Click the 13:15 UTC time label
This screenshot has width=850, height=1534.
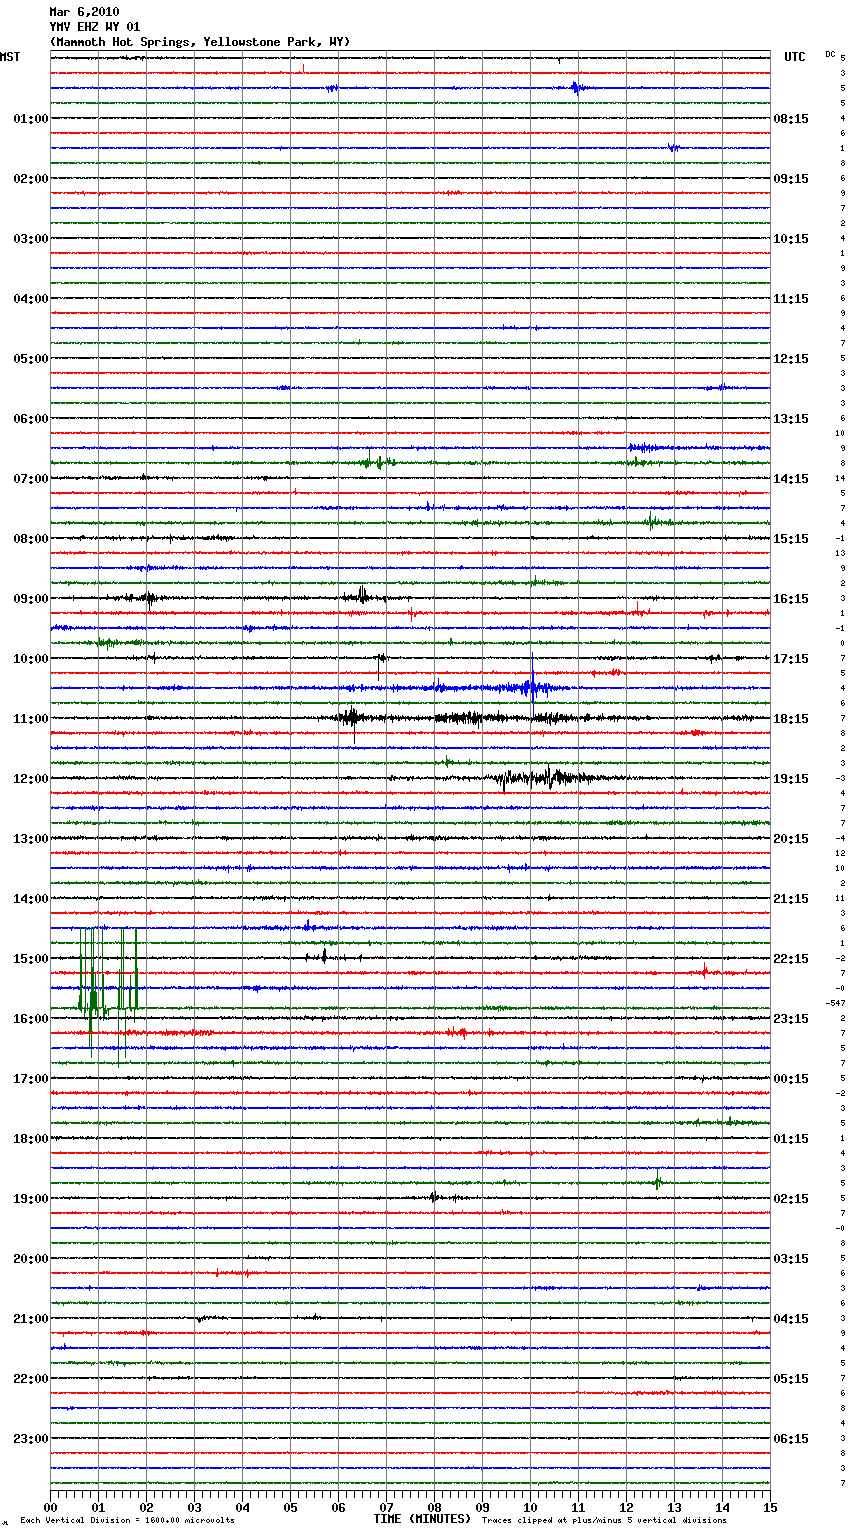(x=791, y=419)
